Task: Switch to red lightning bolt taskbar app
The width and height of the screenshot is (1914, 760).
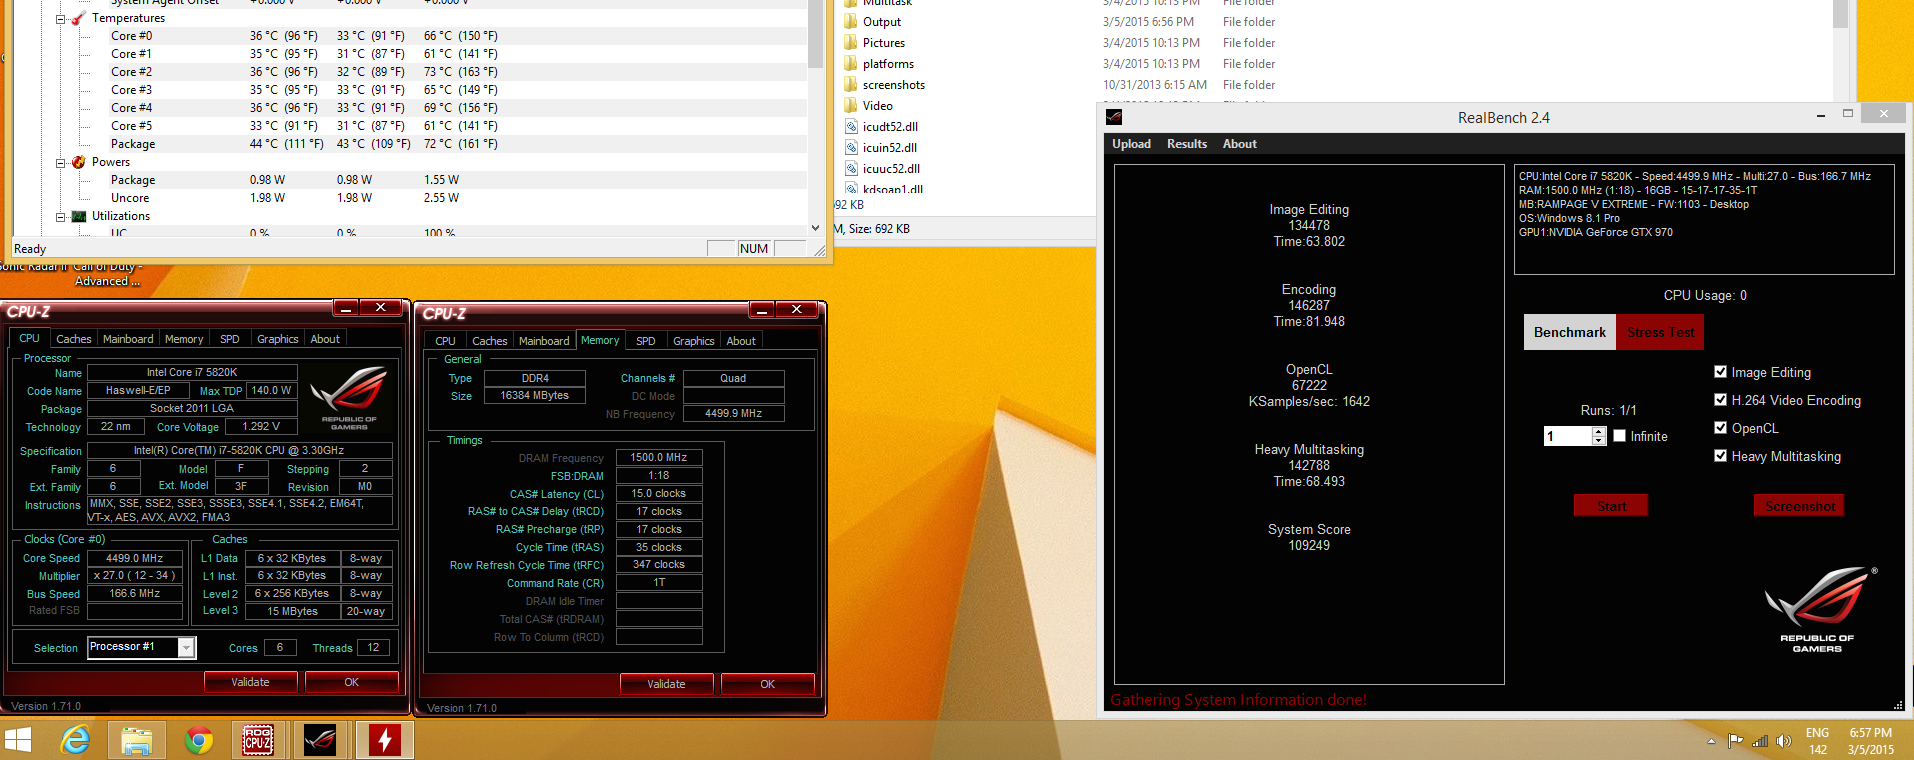Action: (x=384, y=741)
